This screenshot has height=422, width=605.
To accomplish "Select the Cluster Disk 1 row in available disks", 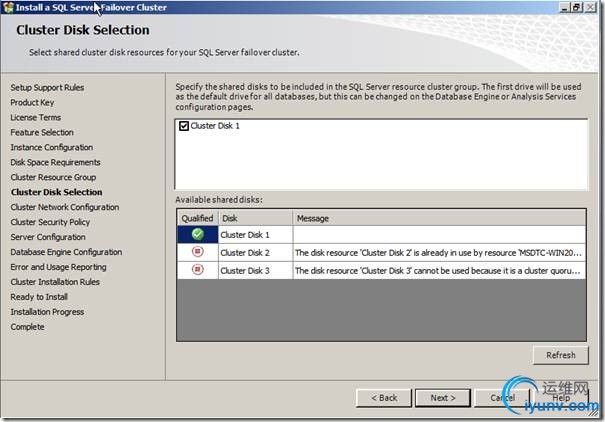I will [381, 235].
